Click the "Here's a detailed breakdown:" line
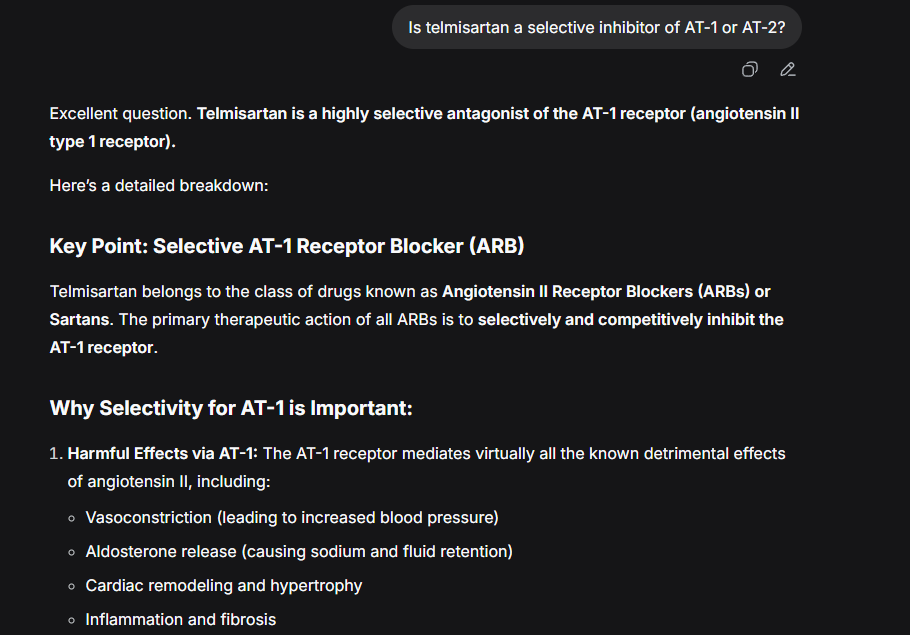The width and height of the screenshot is (910, 635). 159,186
